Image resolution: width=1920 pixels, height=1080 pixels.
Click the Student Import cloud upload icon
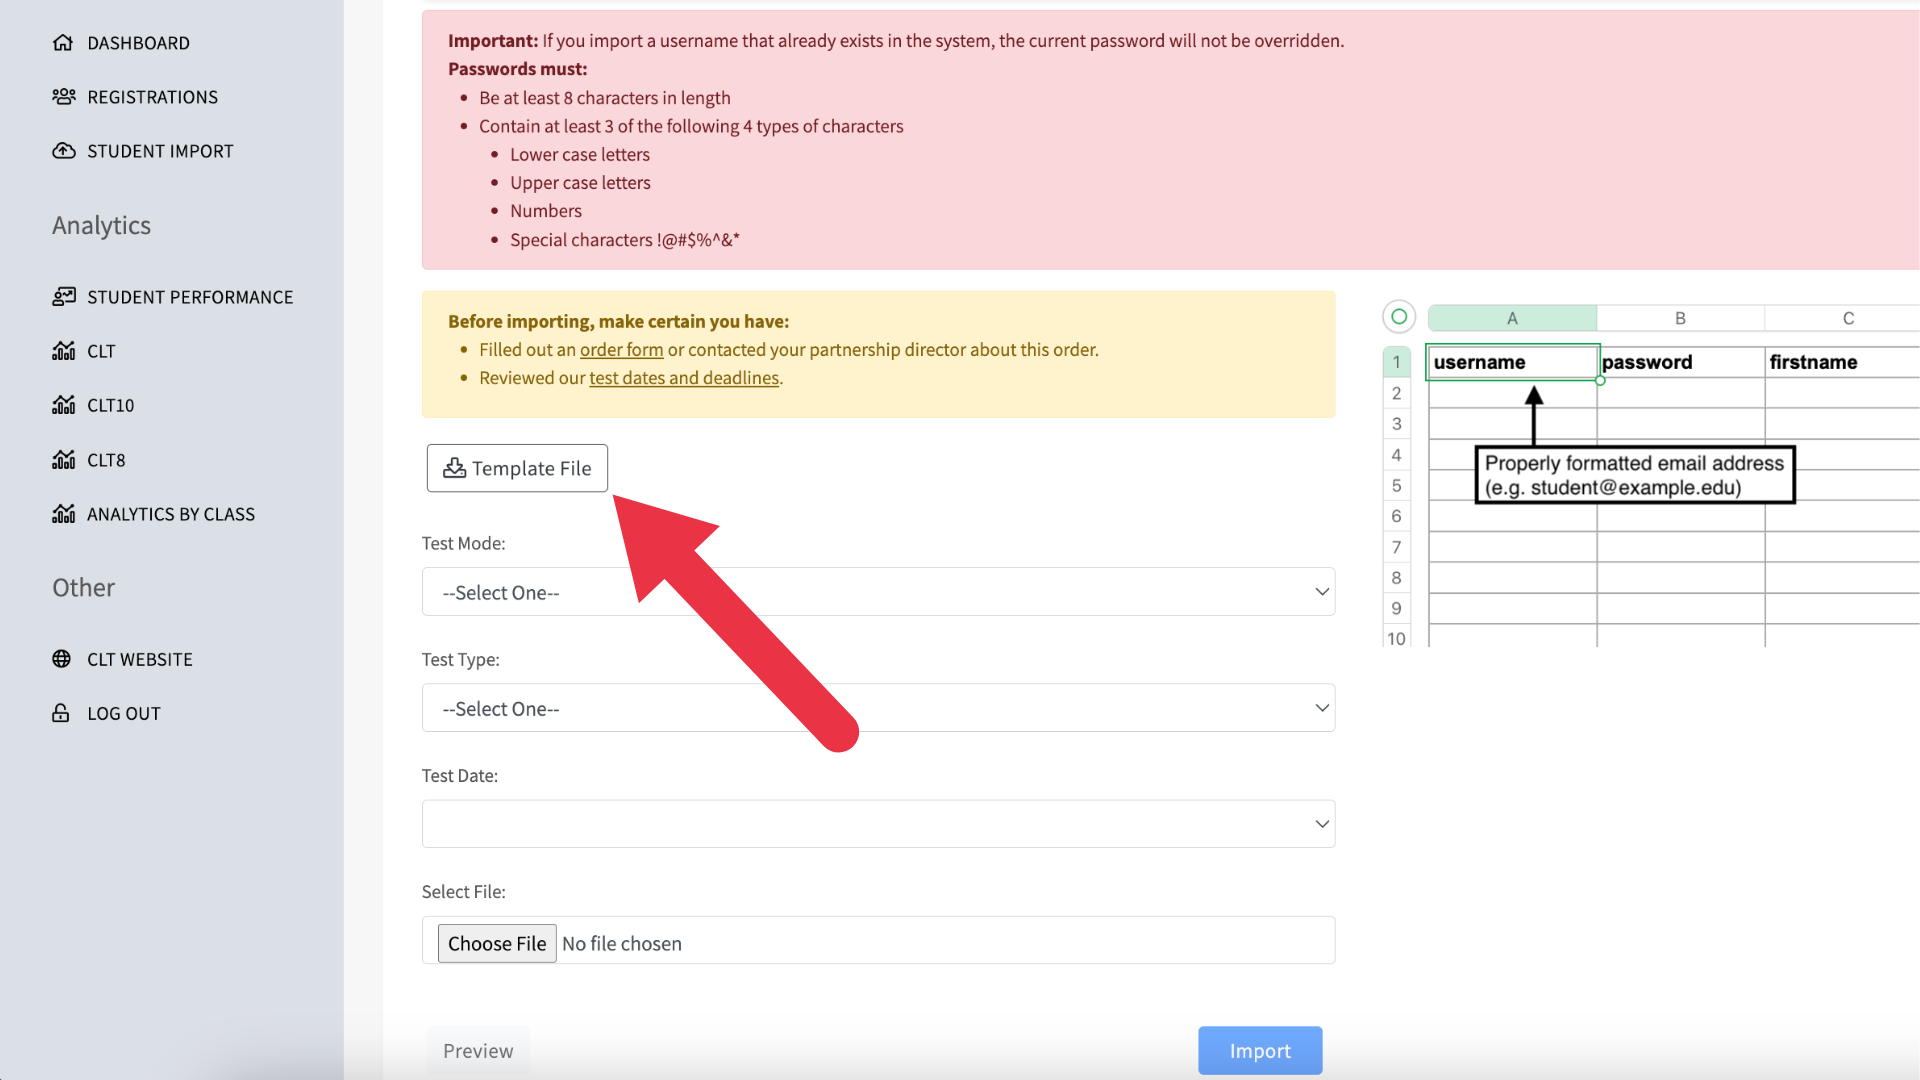63,151
